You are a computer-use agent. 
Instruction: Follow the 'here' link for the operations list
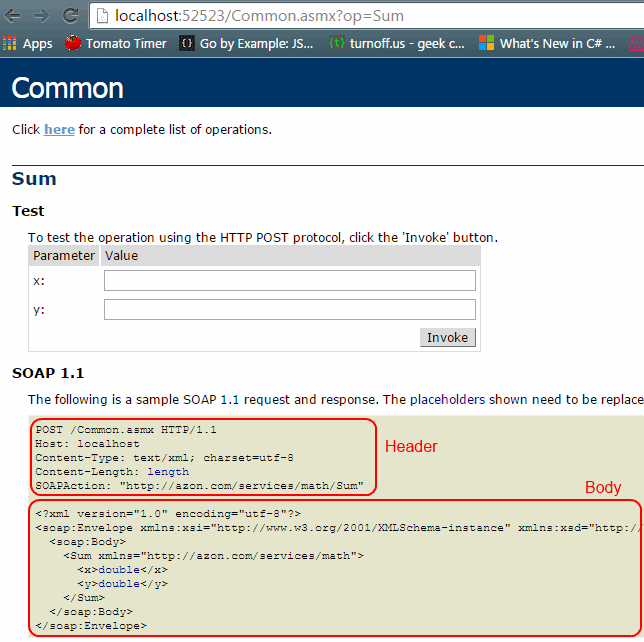pos(59,129)
